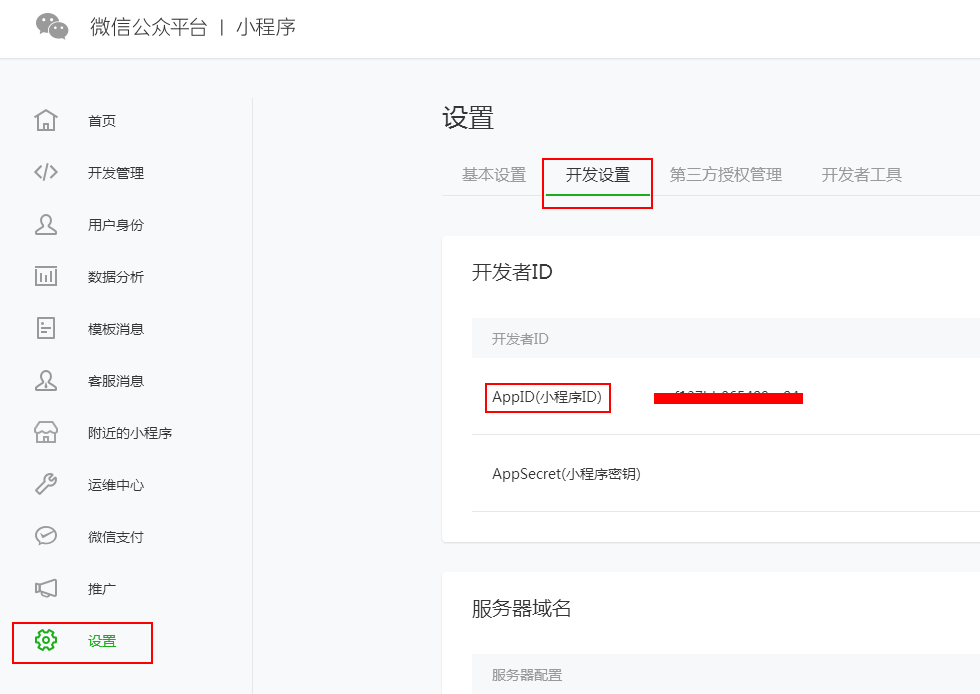Image resolution: width=980 pixels, height=694 pixels.
Task: Select the home icon beside 首页
Action: pos(46,119)
